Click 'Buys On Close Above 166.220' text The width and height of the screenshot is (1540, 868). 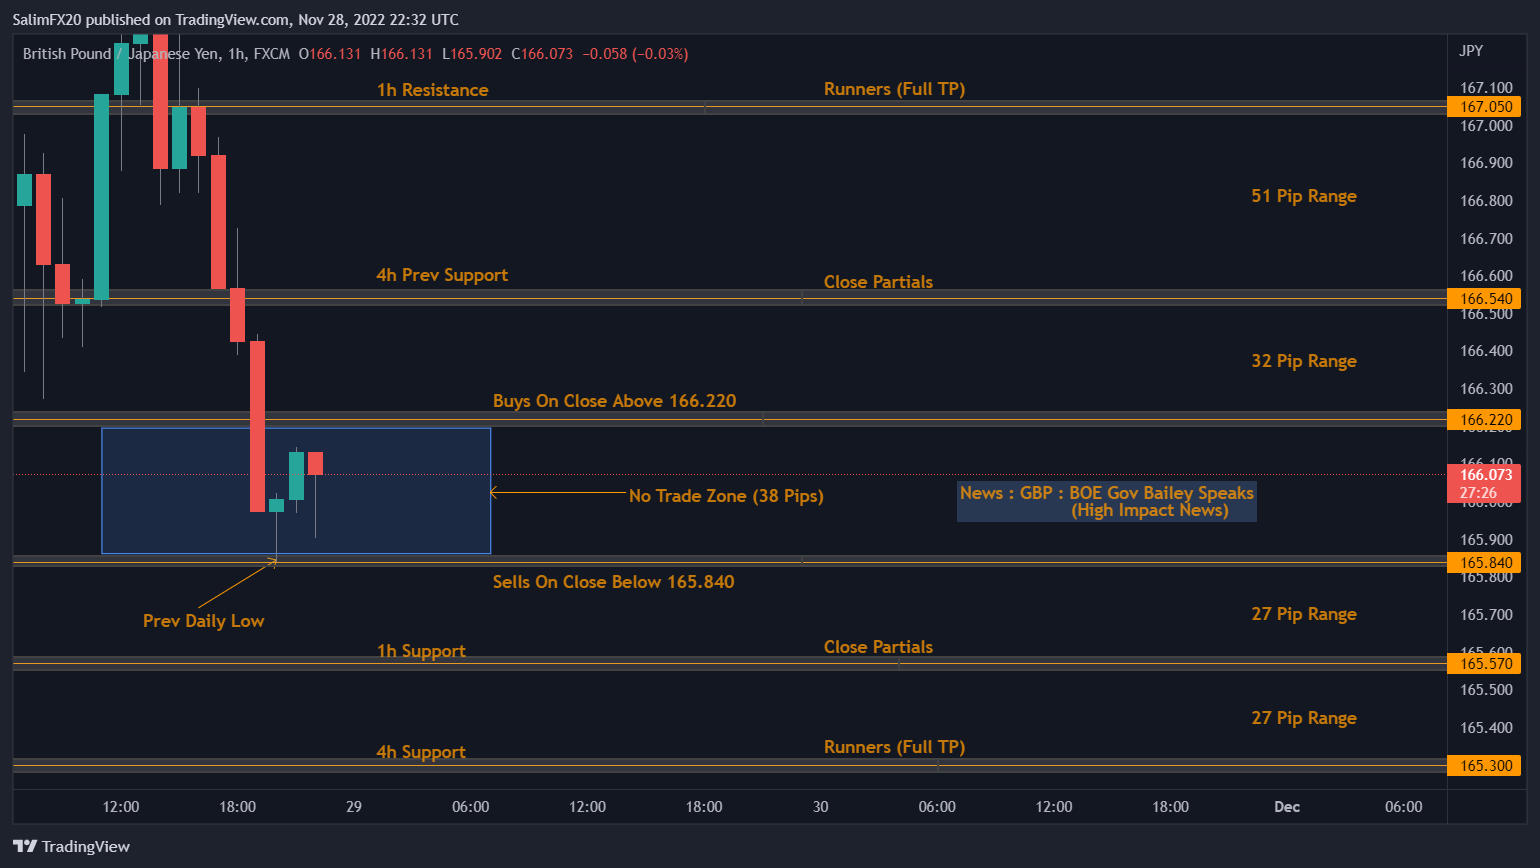click(614, 401)
